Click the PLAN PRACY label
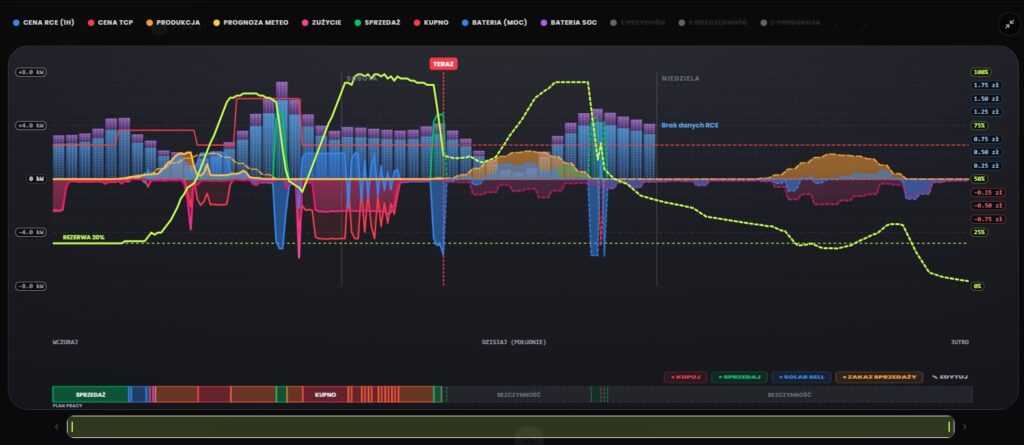Screen dimensions: 1024x445 (65, 406)
